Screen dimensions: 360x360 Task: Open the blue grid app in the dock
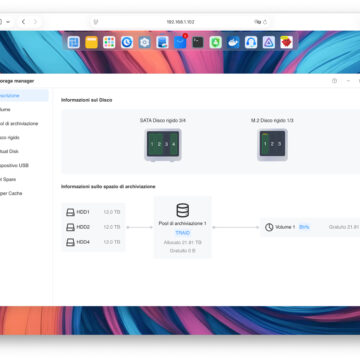click(73, 42)
